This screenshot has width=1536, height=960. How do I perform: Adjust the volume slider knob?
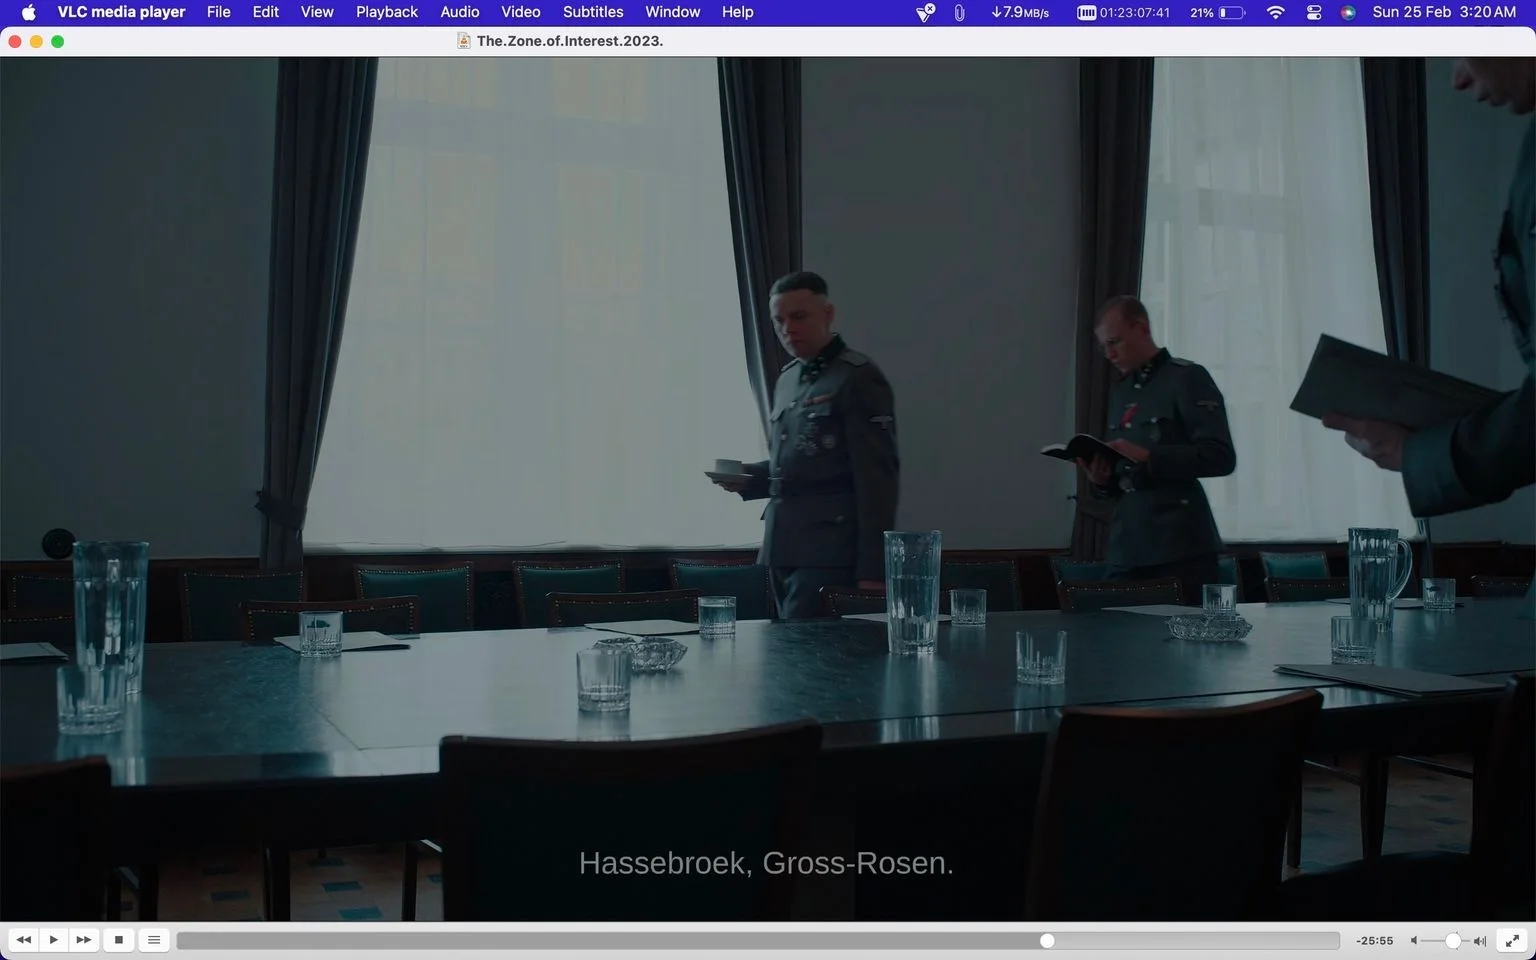[1453, 941]
